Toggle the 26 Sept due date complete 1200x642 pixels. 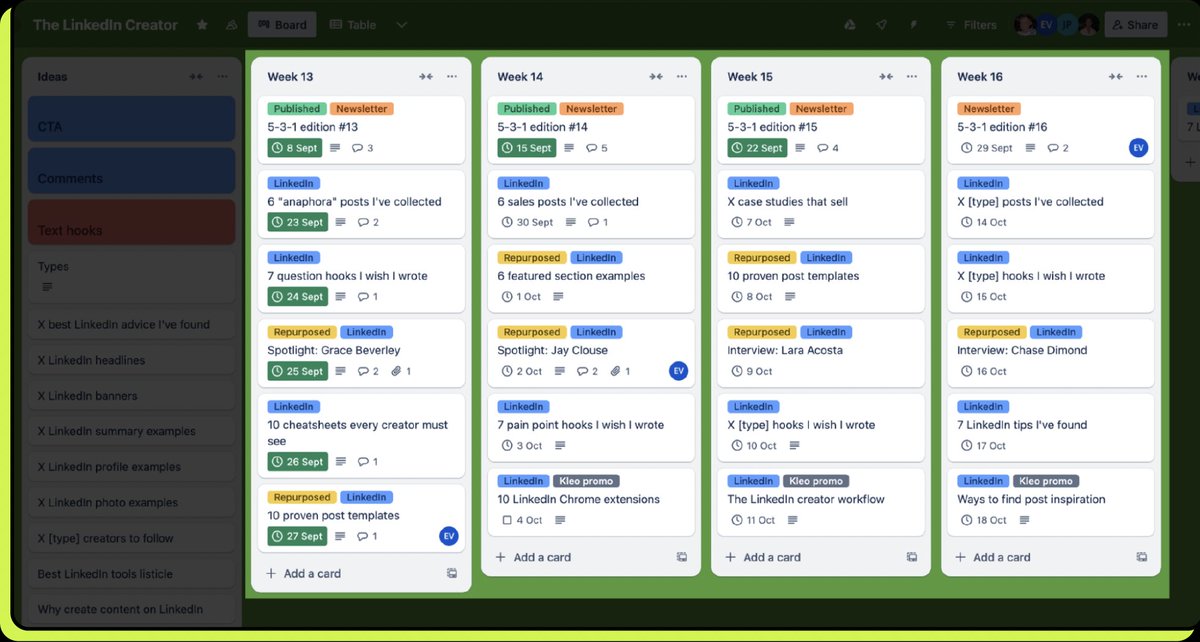click(297, 462)
